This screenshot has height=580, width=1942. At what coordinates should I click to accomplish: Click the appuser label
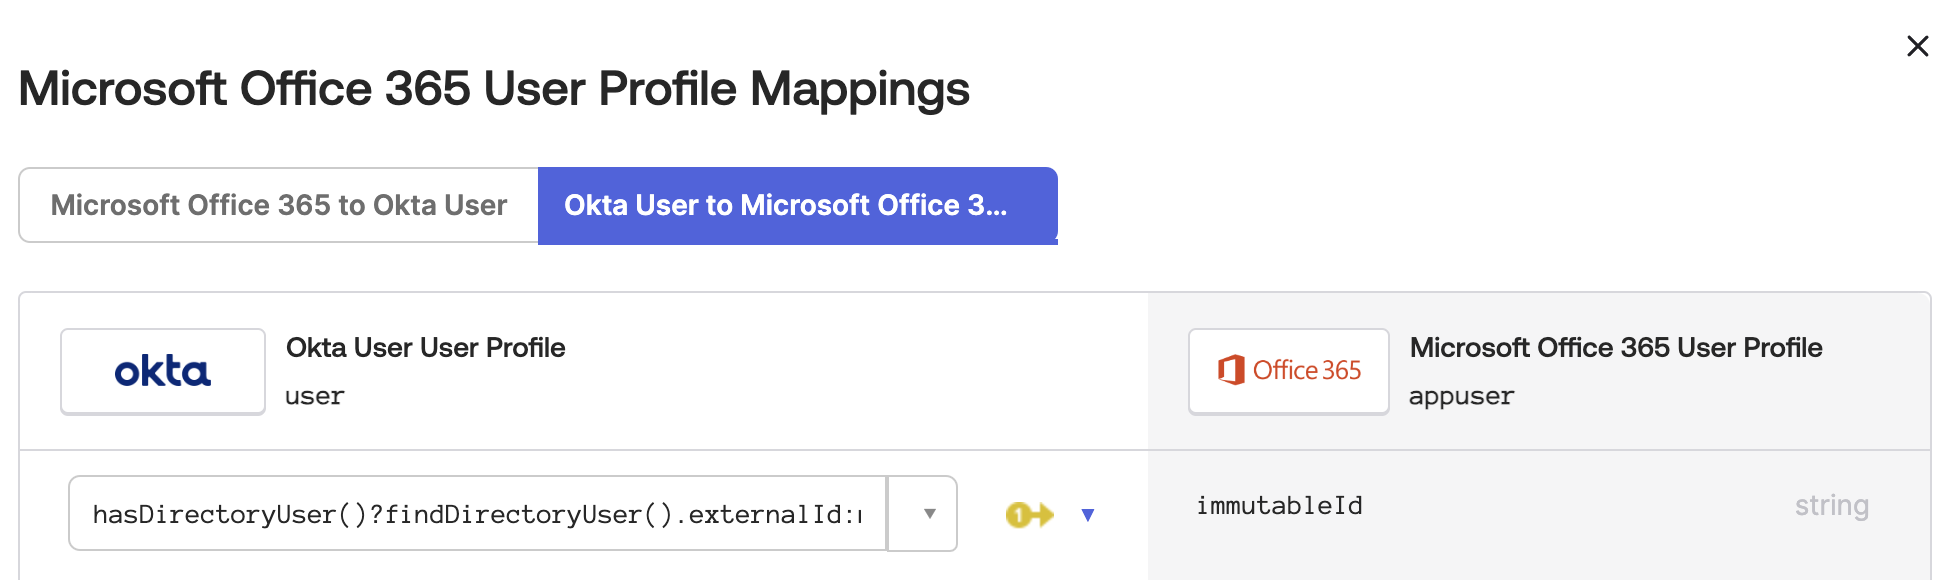pos(1461,396)
